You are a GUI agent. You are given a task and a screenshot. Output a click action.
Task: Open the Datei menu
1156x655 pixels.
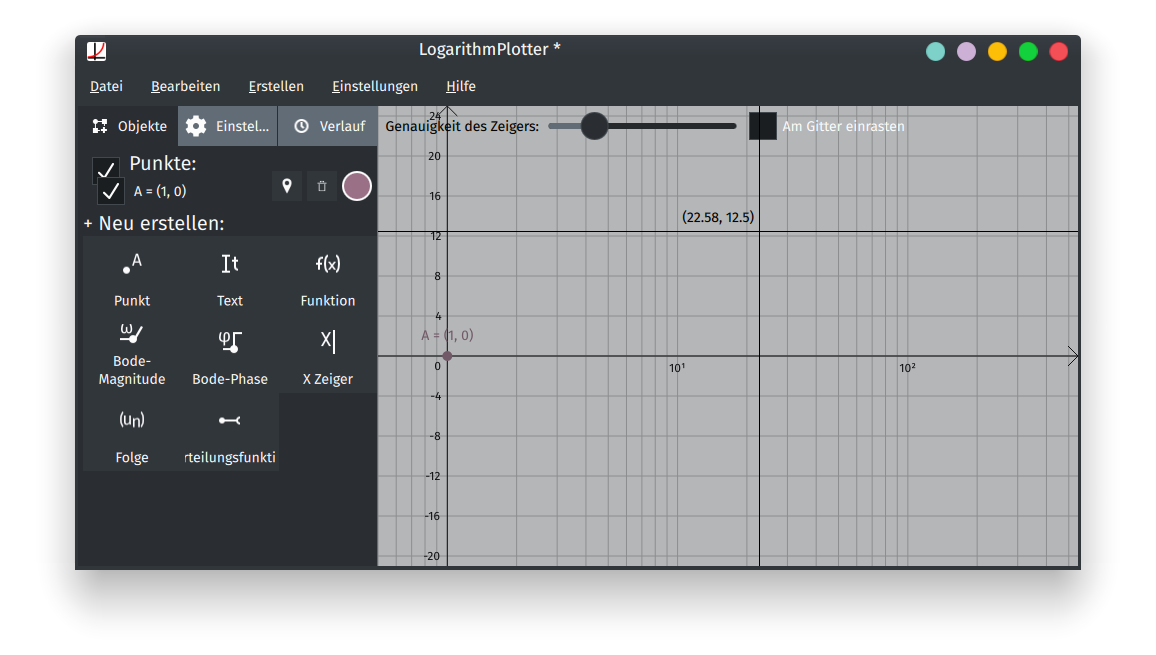coord(106,86)
